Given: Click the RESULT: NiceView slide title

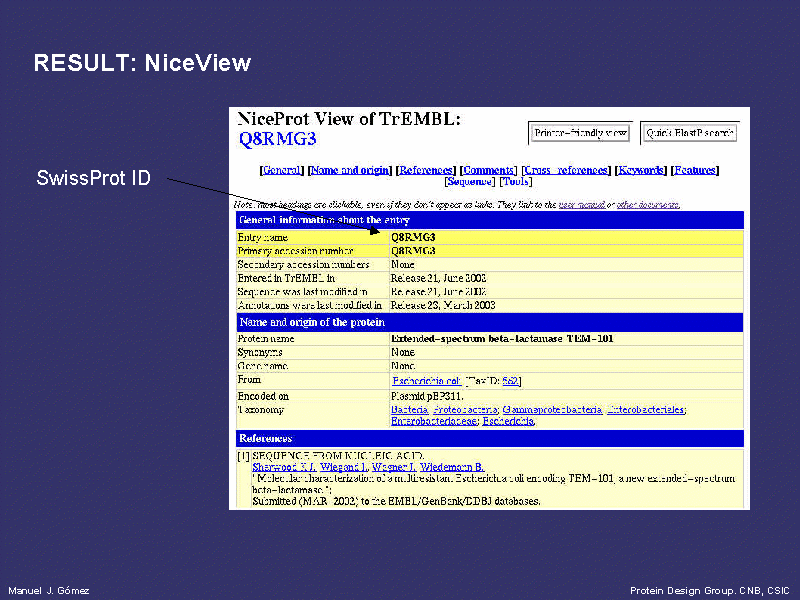Looking at the screenshot, I should tap(142, 63).
